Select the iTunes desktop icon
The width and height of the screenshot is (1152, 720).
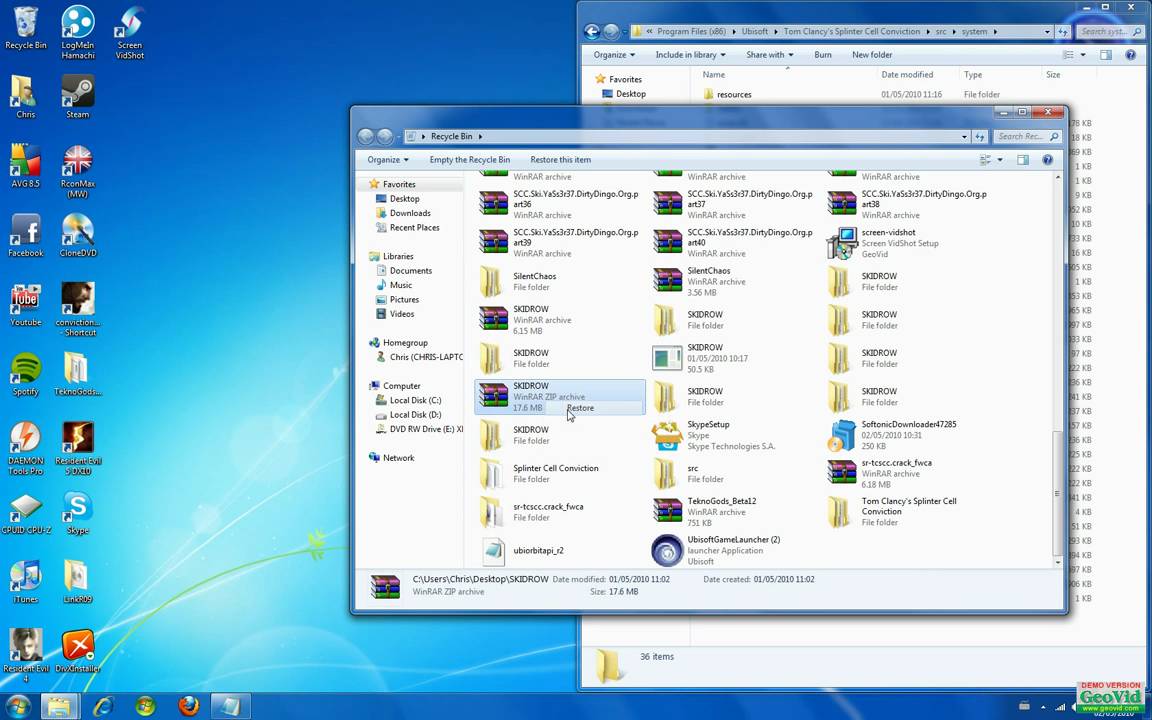coord(25,582)
